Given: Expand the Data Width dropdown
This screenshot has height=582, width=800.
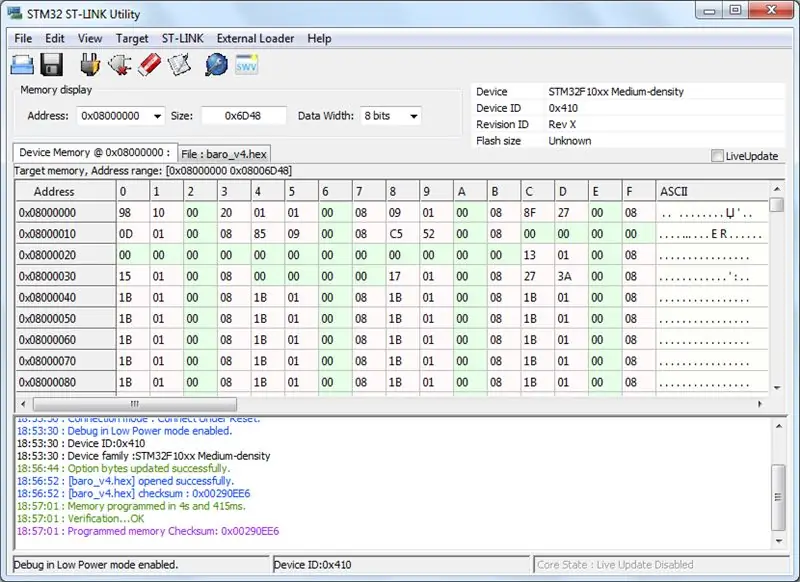Looking at the screenshot, I should pos(414,116).
